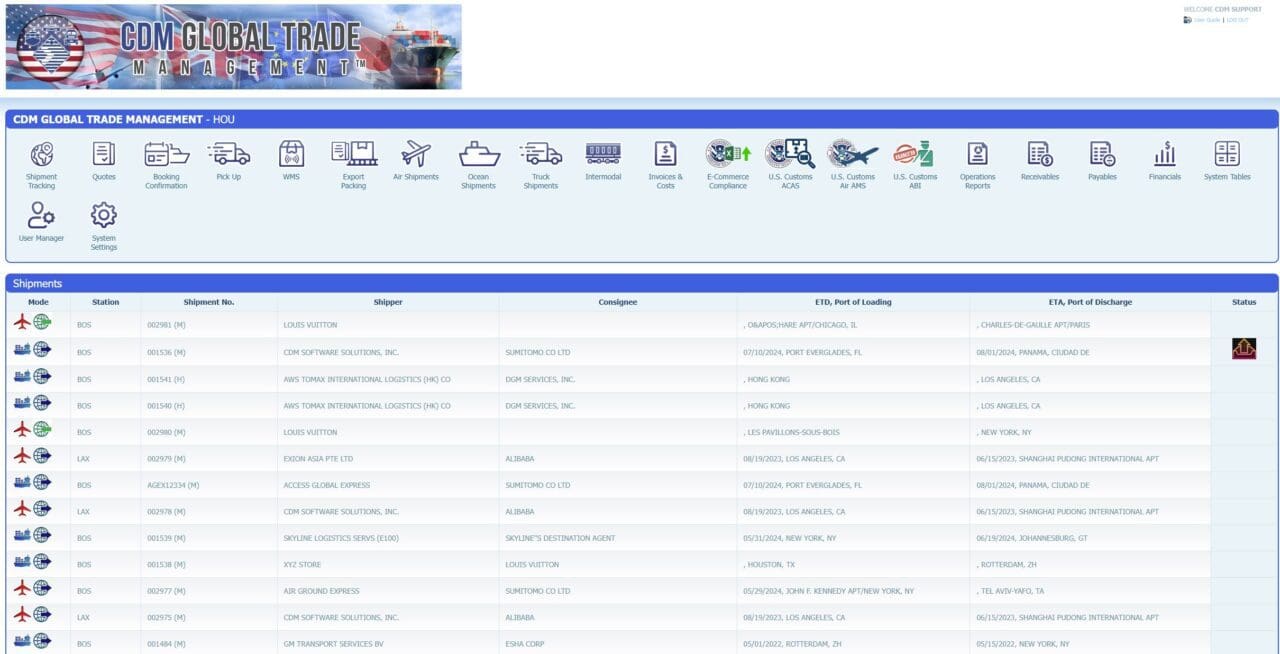Viewport: 1280px width, 654px height.
Task: Open Truck Shipments module
Action: click(540, 165)
